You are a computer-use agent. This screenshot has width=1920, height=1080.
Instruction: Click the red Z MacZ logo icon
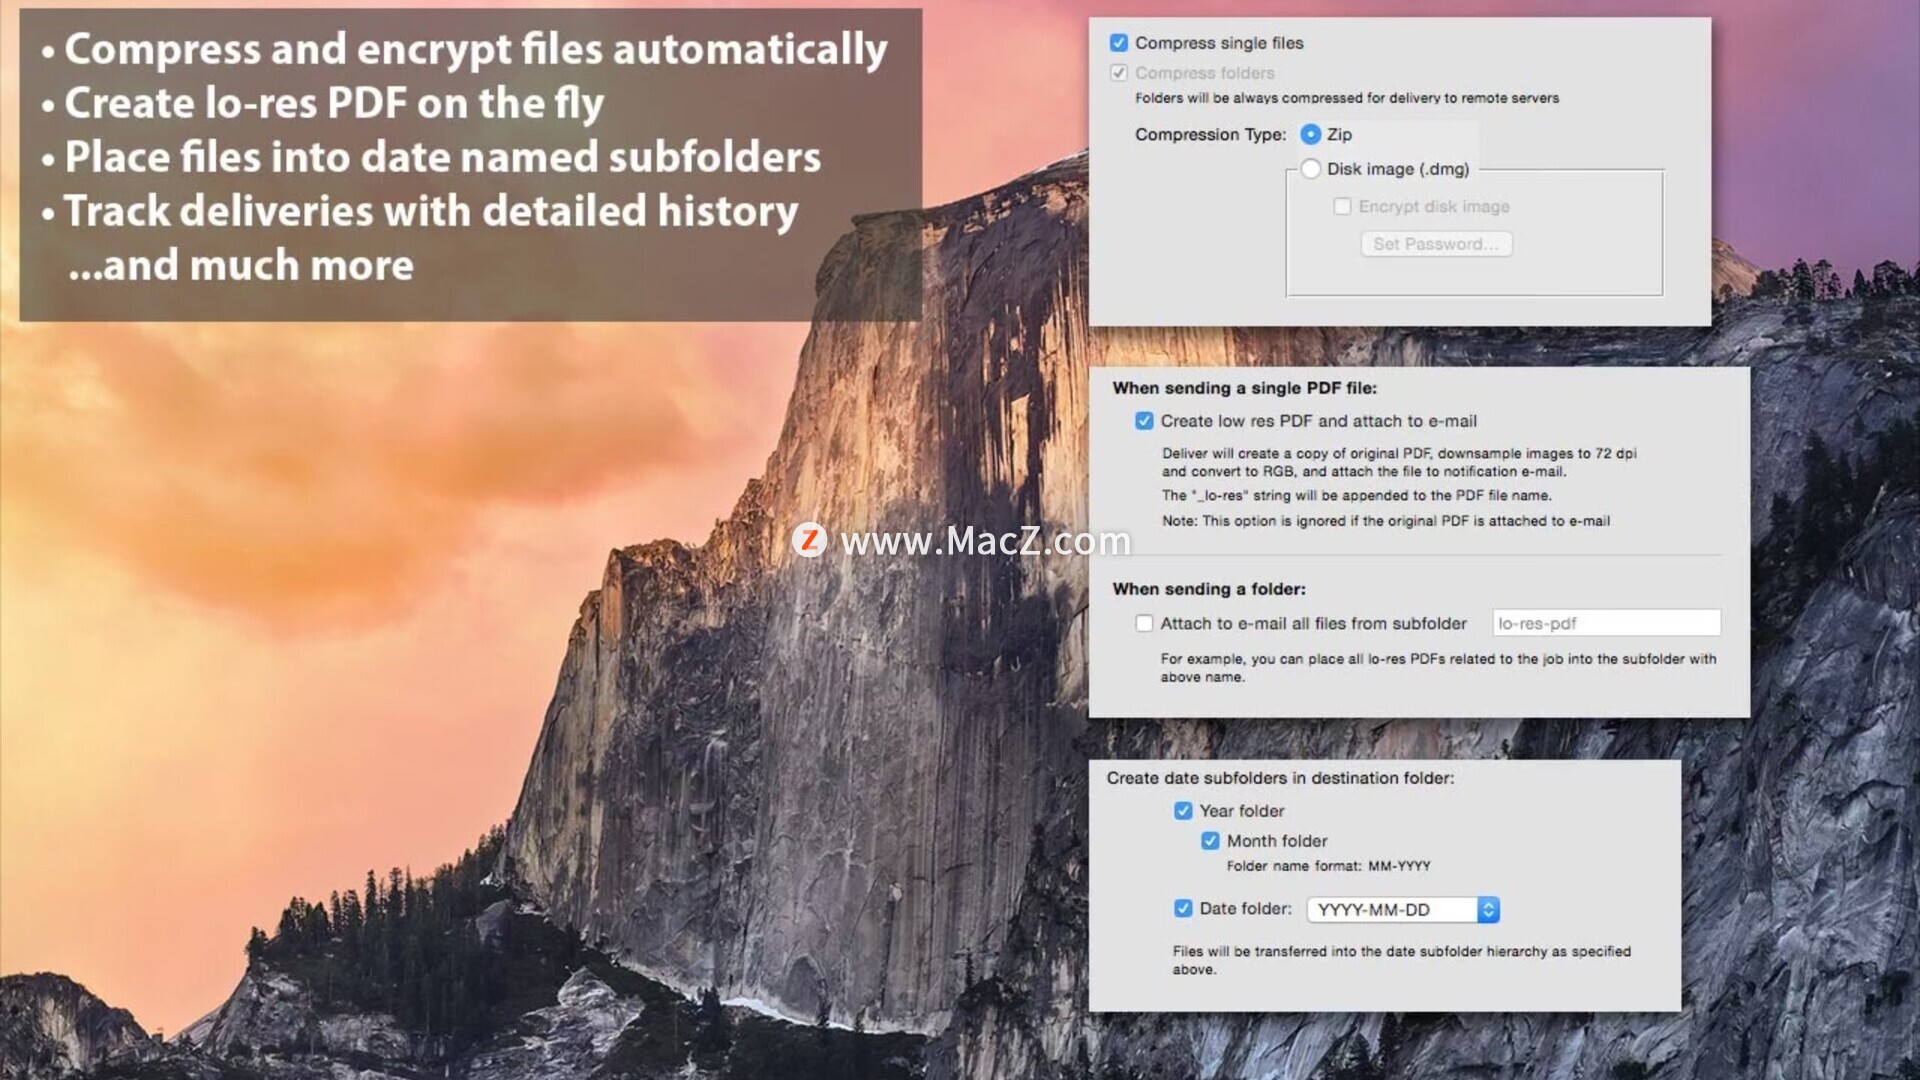click(809, 540)
